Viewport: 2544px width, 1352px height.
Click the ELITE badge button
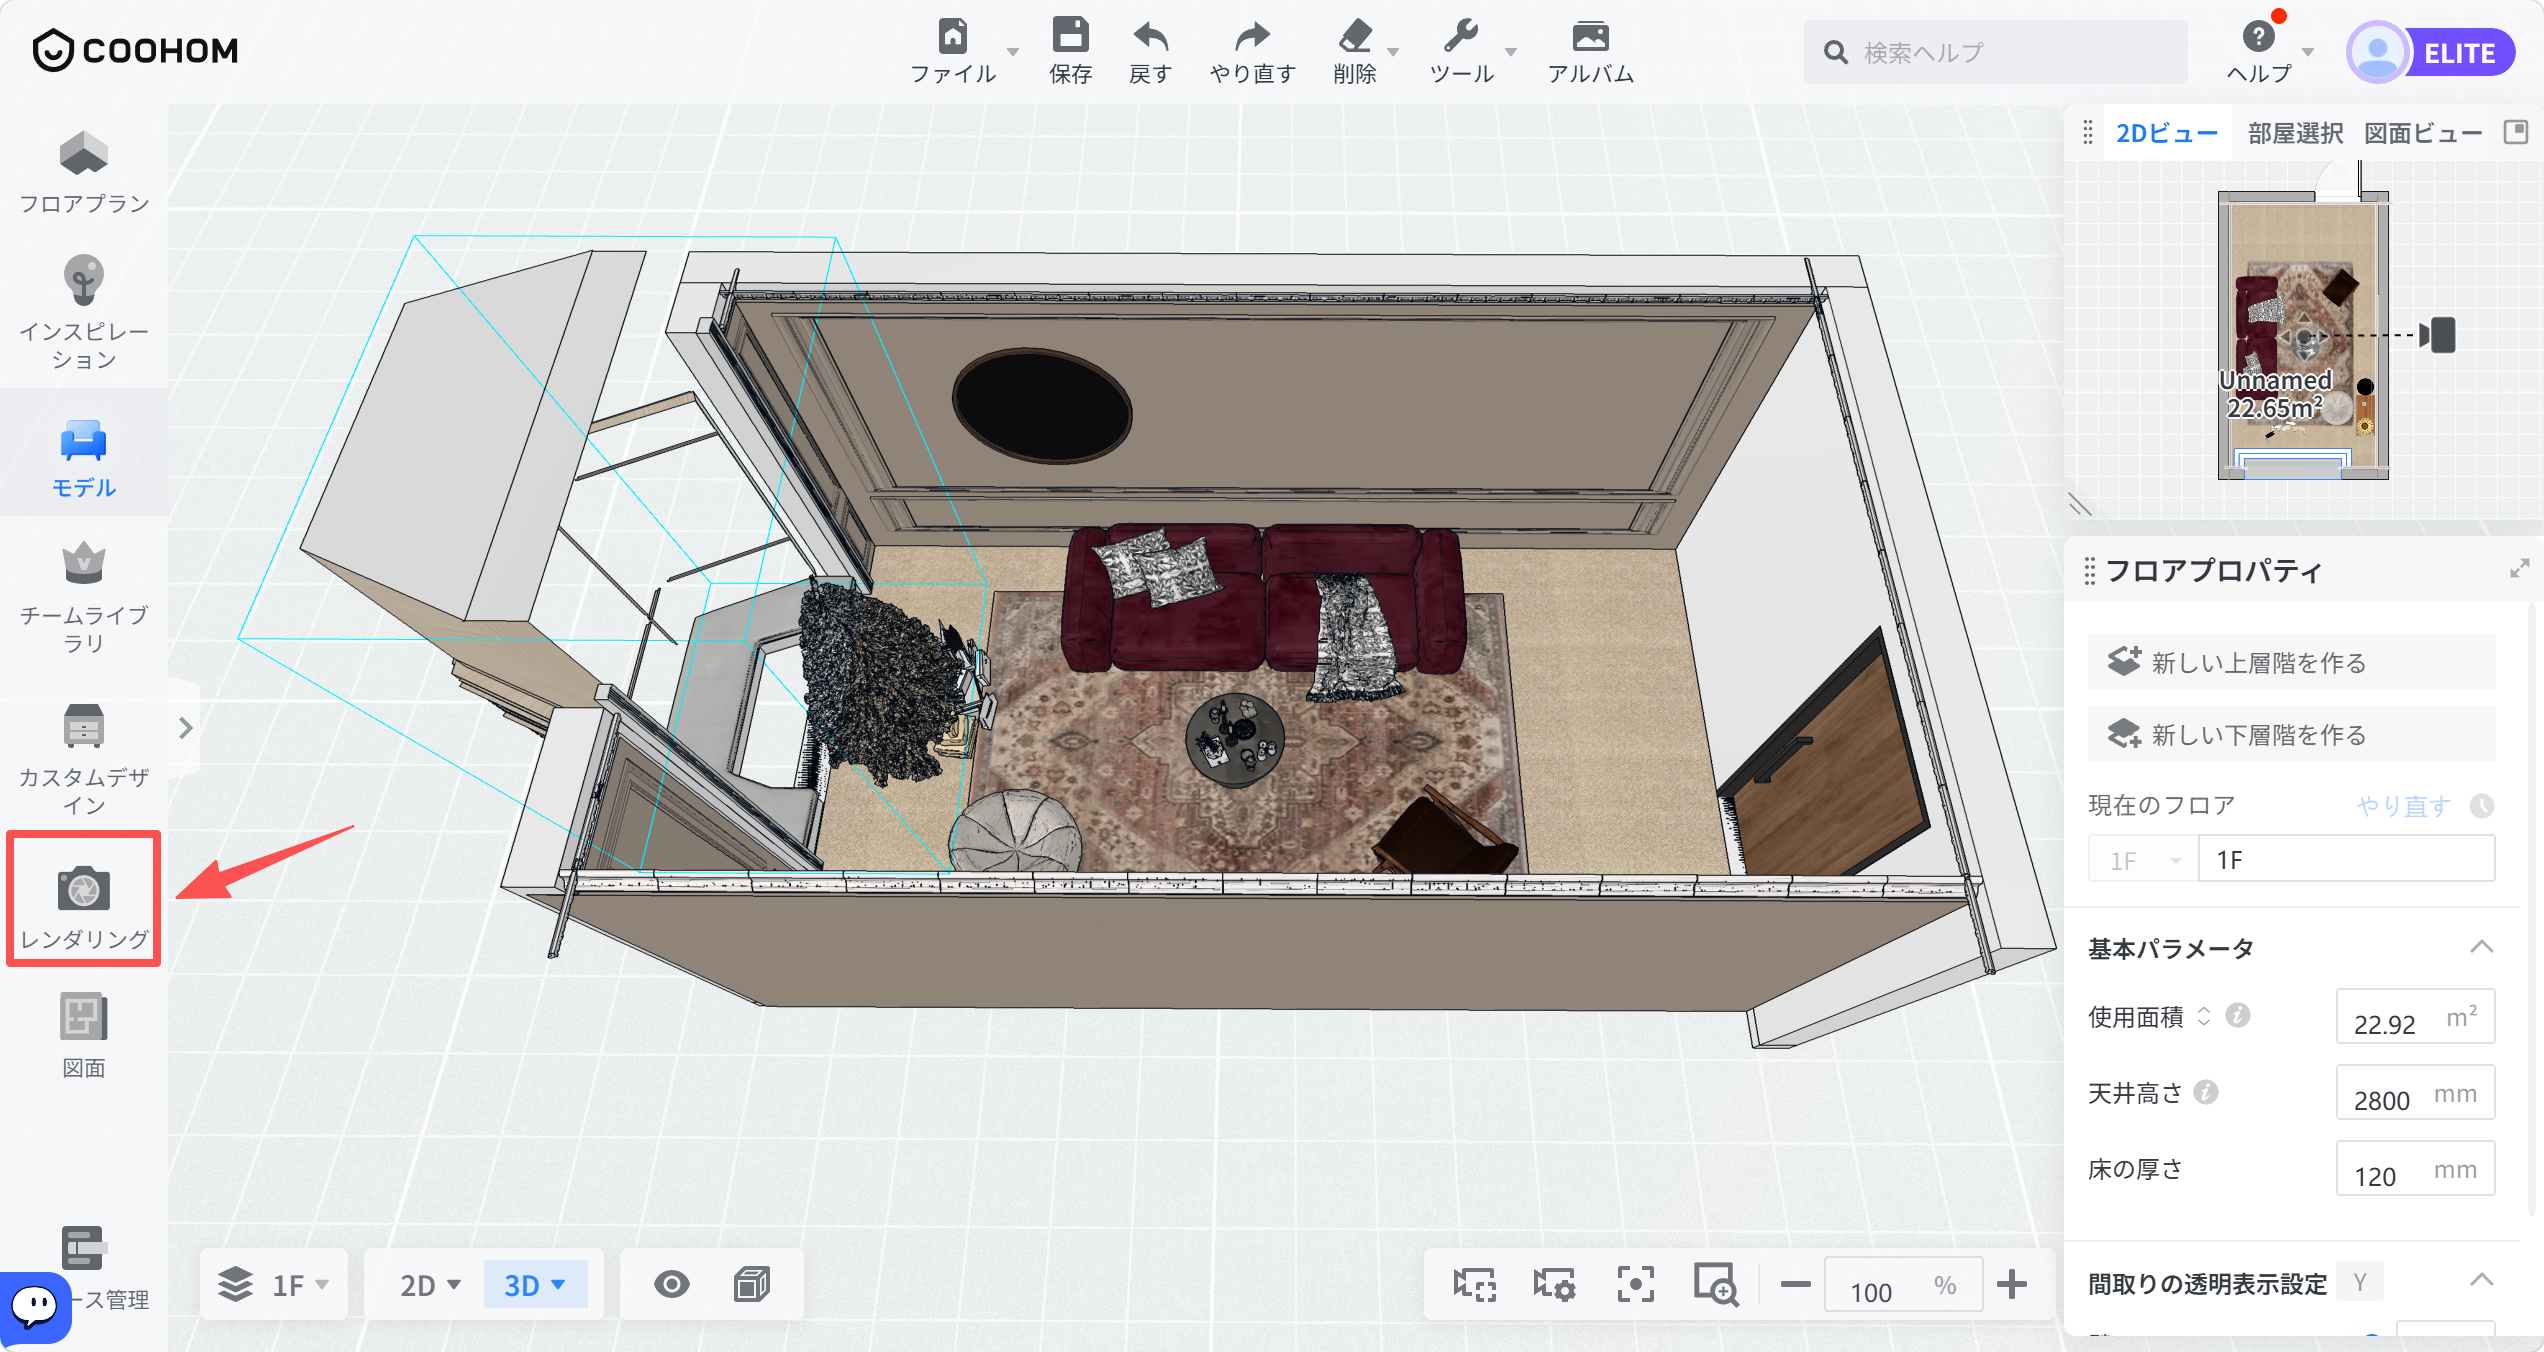(x=2460, y=53)
